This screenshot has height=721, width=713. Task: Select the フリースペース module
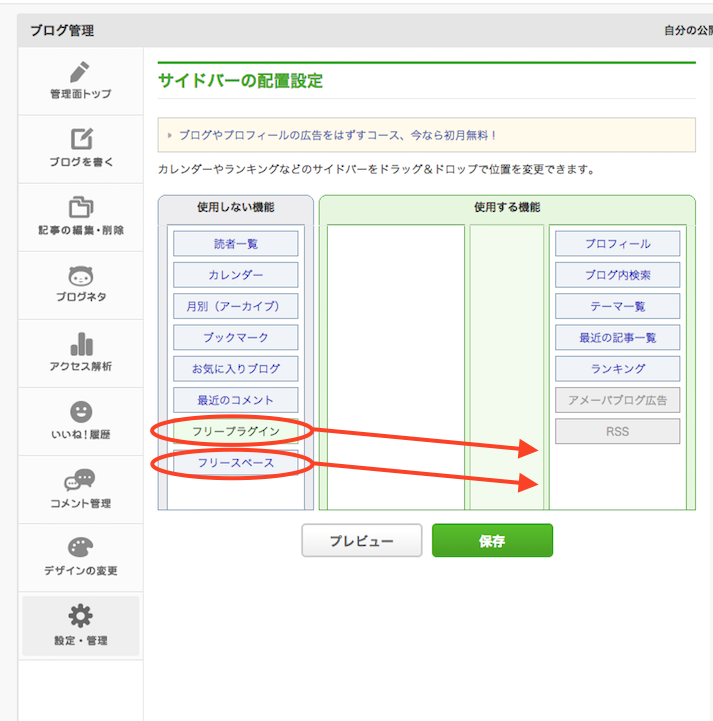click(235, 463)
